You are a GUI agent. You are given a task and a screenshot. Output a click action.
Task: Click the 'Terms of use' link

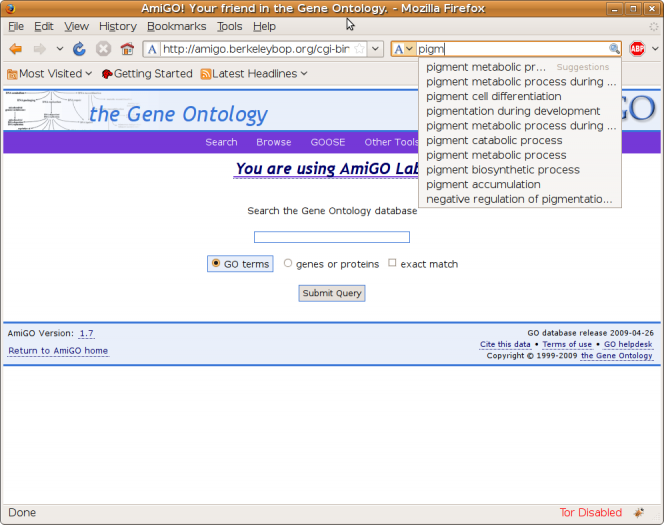567,345
